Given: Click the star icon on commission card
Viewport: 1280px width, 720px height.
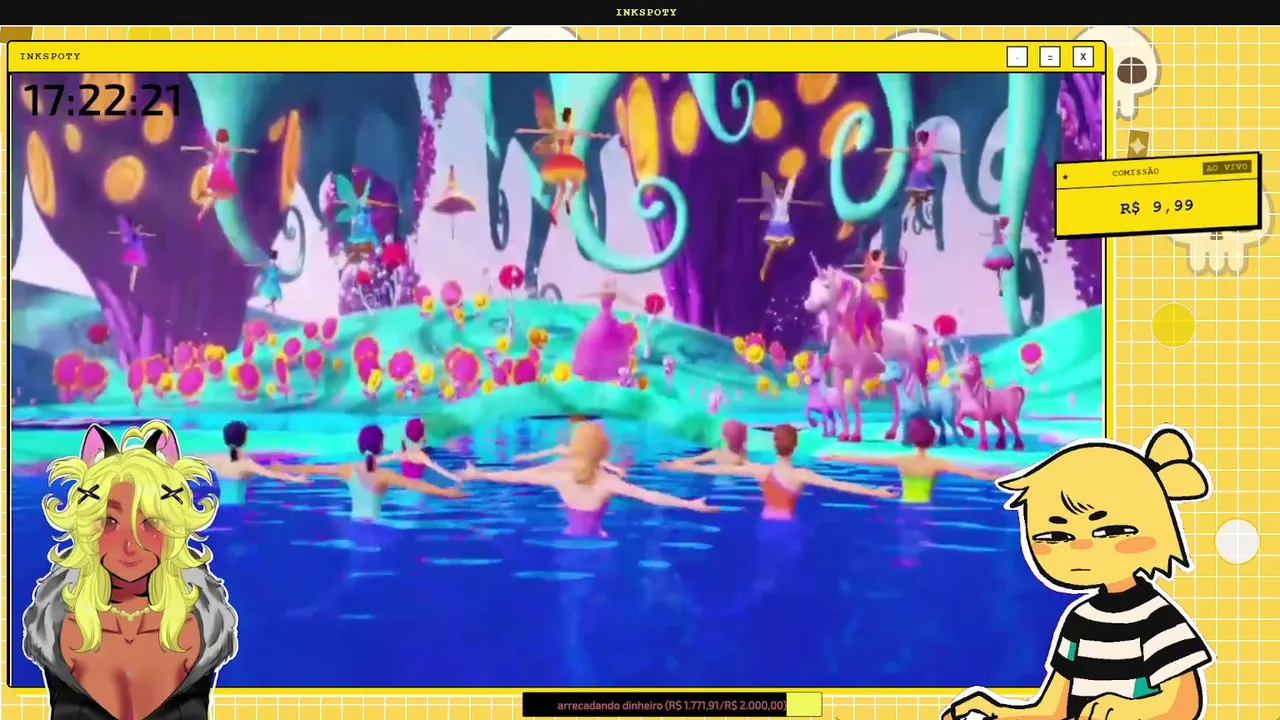Looking at the screenshot, I should click(1066, 177).
